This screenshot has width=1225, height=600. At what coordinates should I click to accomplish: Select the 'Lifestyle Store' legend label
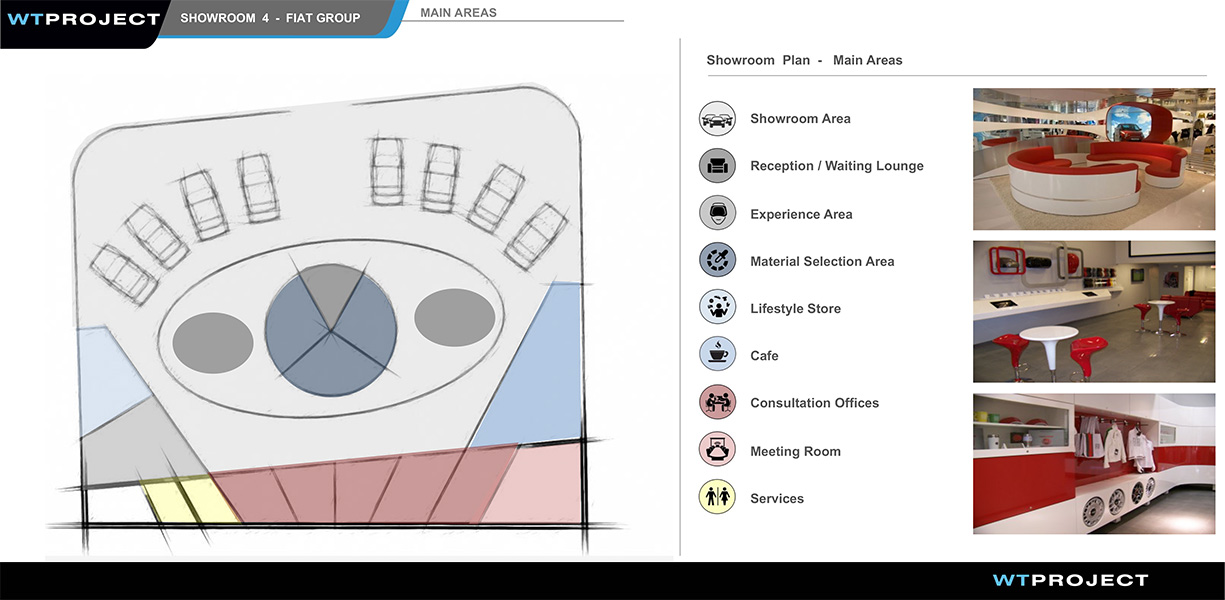coord(795,309)
